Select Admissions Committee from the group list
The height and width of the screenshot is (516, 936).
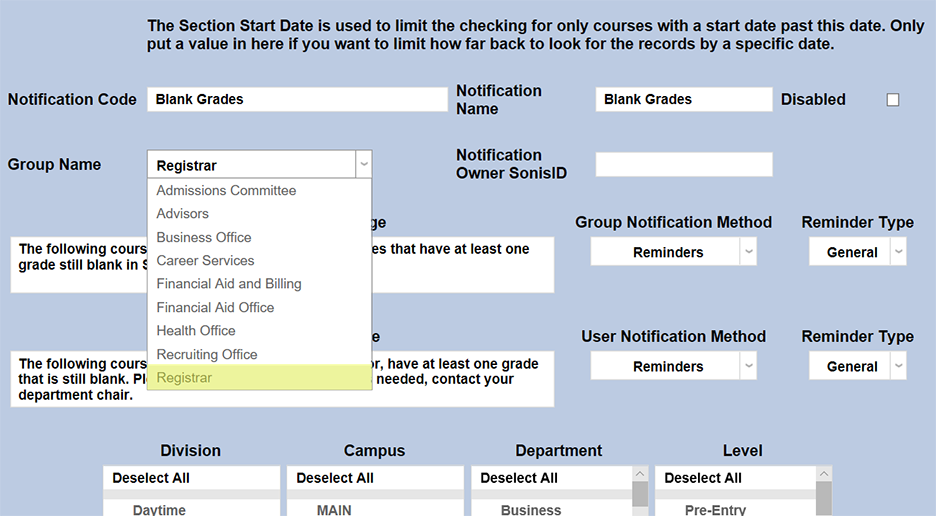(226, 190)
